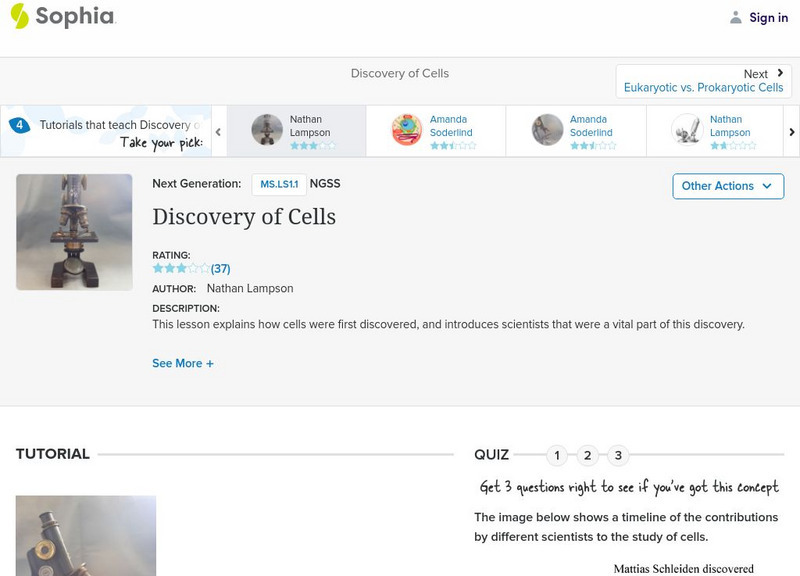This screenshot has height=576, width=800.
Task: Select Amanda Soderlind's colorful cell avatar
Action: click(x=407, y=130)
